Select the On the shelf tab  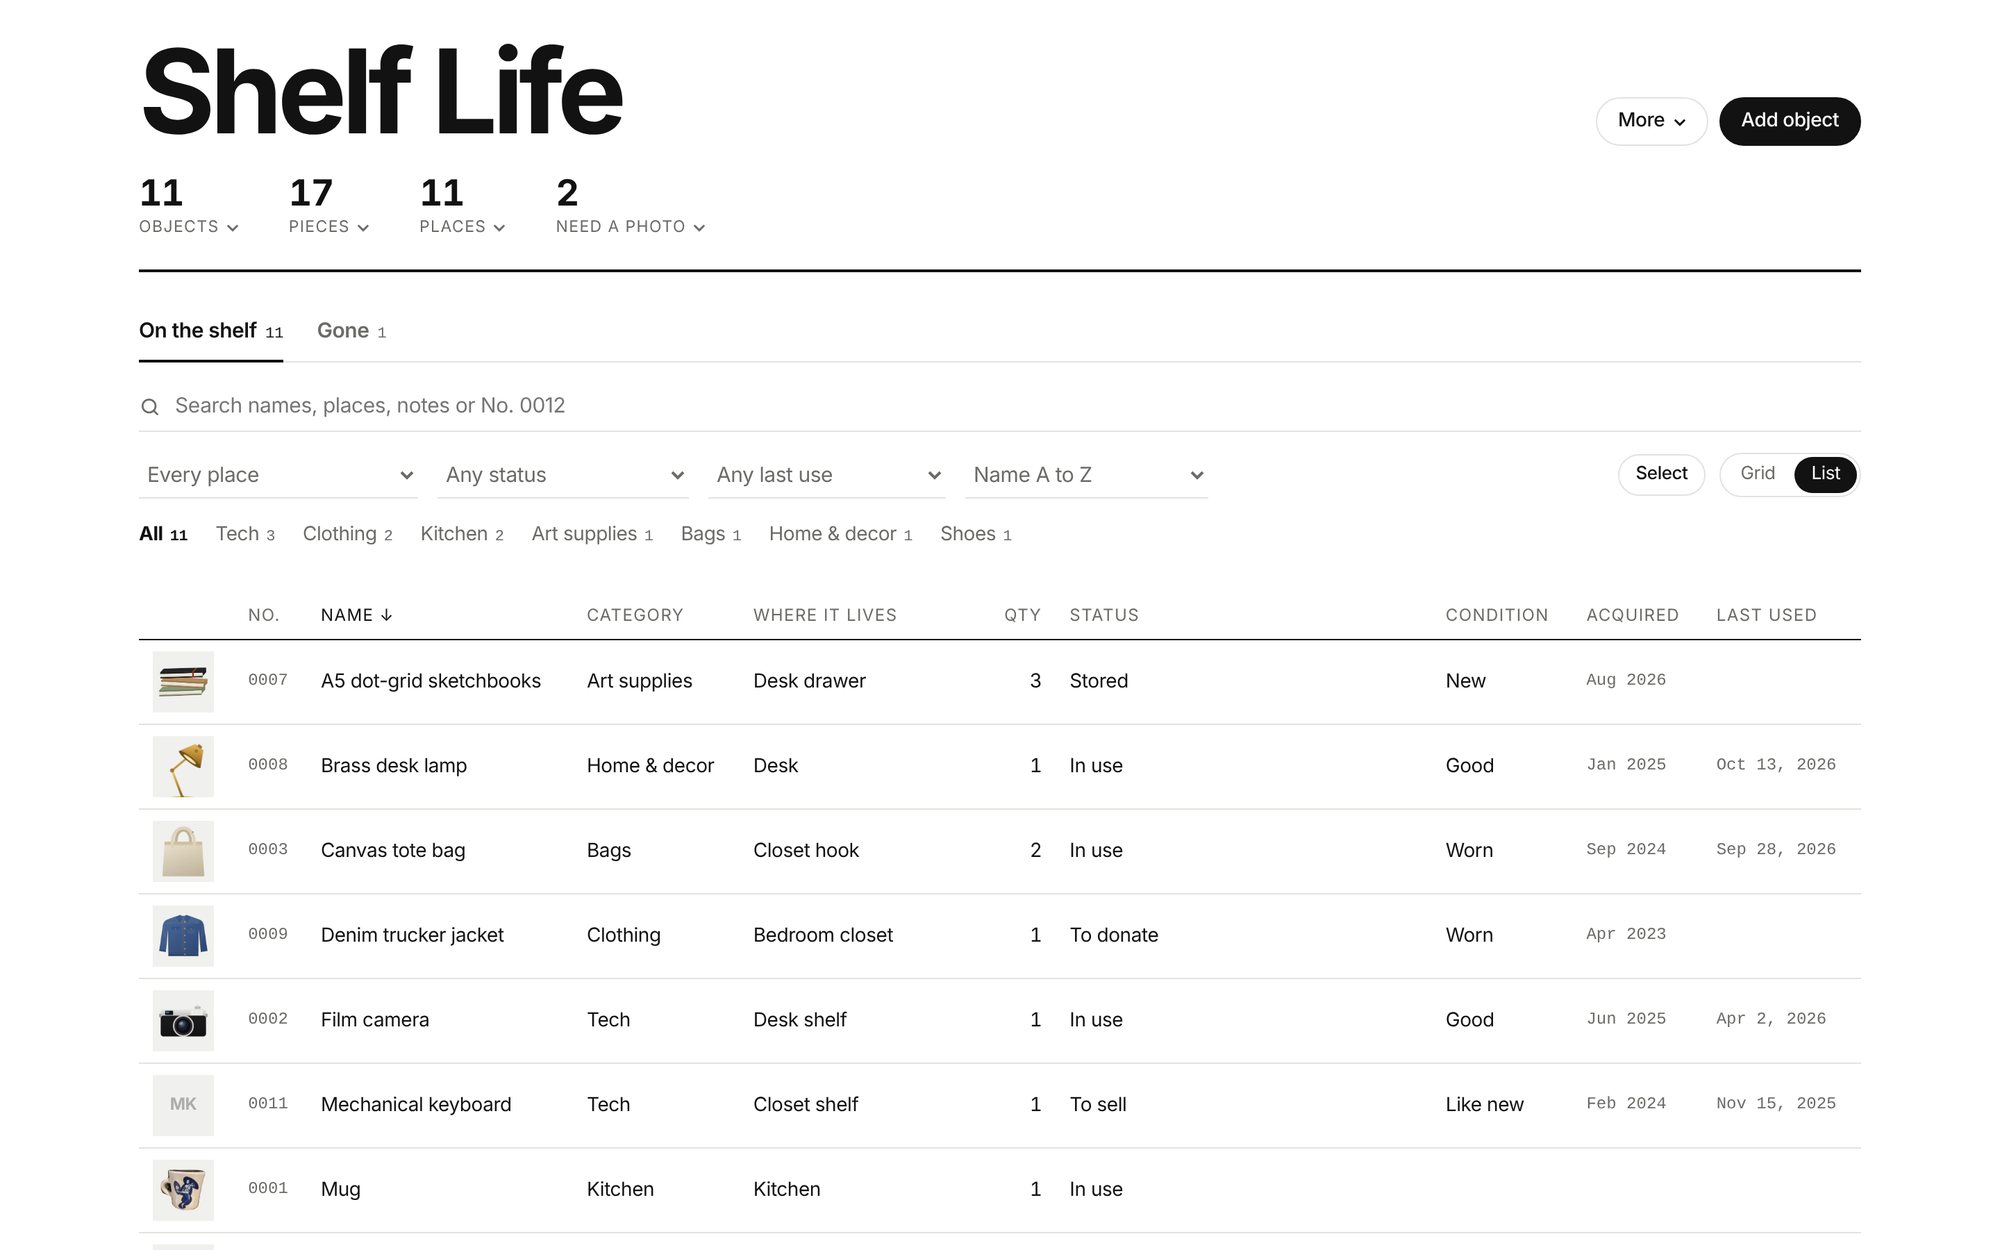(x=211, y=331)
